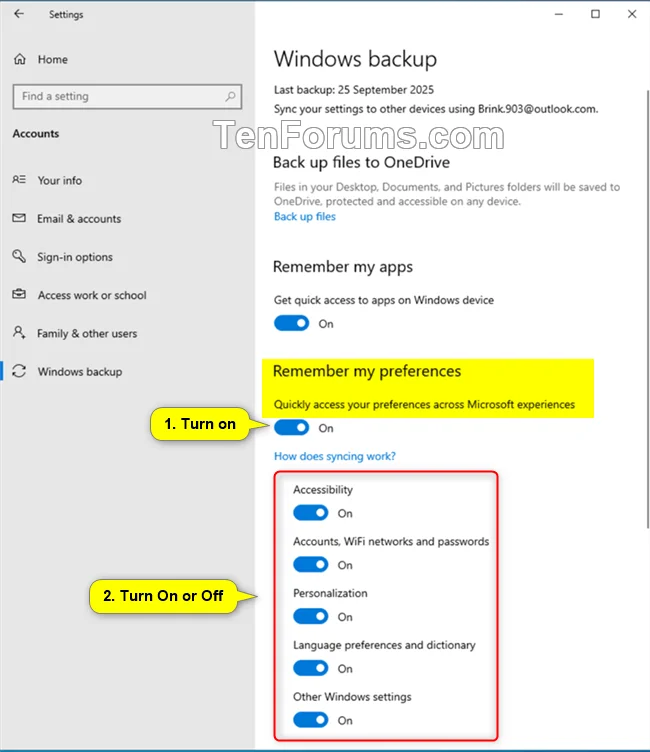Image resolution: width=650 pixels, height=752 pixels.
Task: Toggle Remember my preferences switch
Action: pos(292,427)
